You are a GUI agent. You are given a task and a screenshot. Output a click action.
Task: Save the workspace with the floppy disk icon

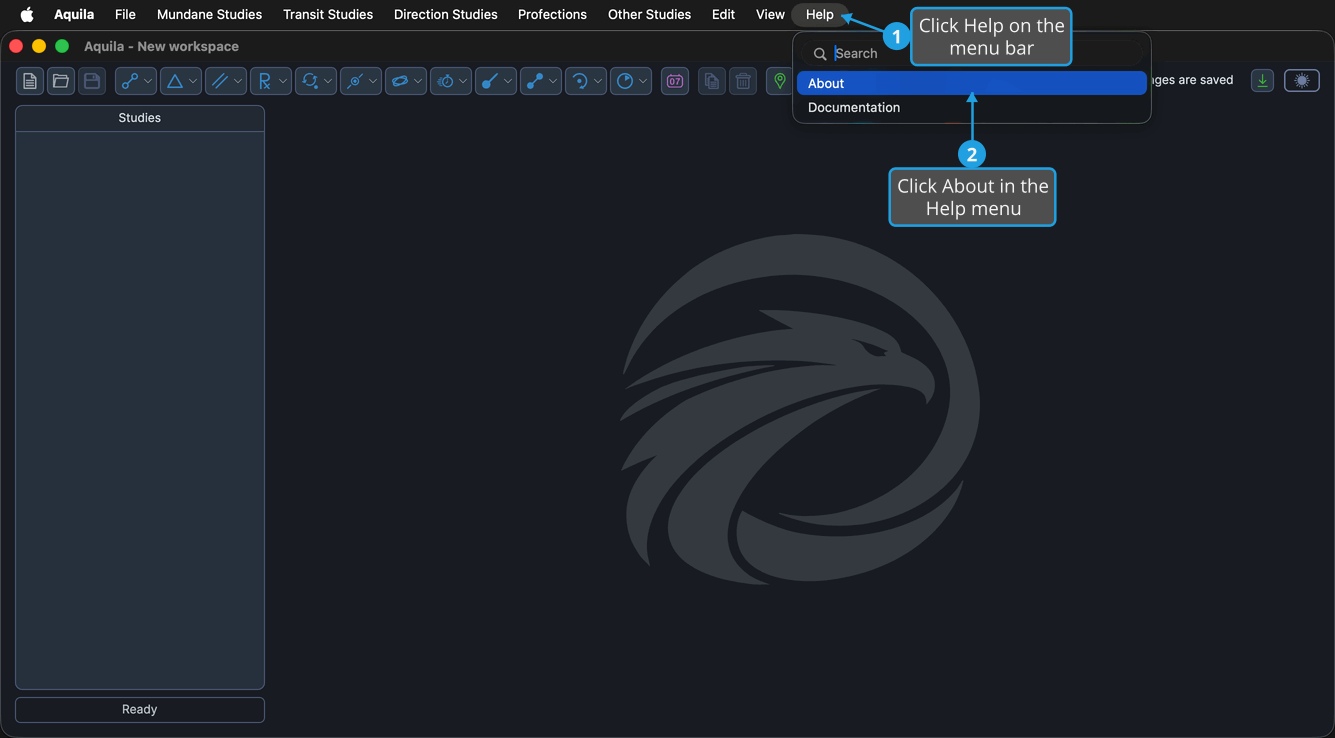click(x=92, y=81)
